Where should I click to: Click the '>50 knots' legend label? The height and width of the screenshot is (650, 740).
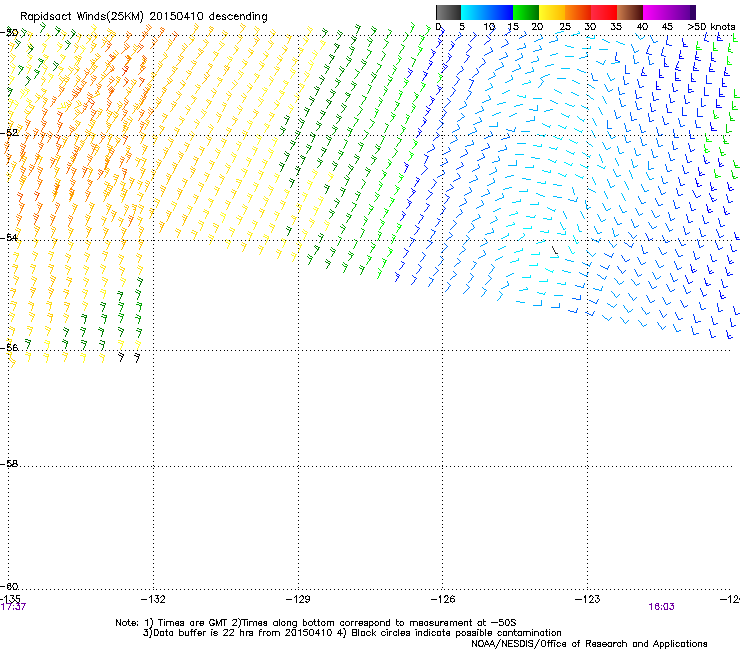711,27
